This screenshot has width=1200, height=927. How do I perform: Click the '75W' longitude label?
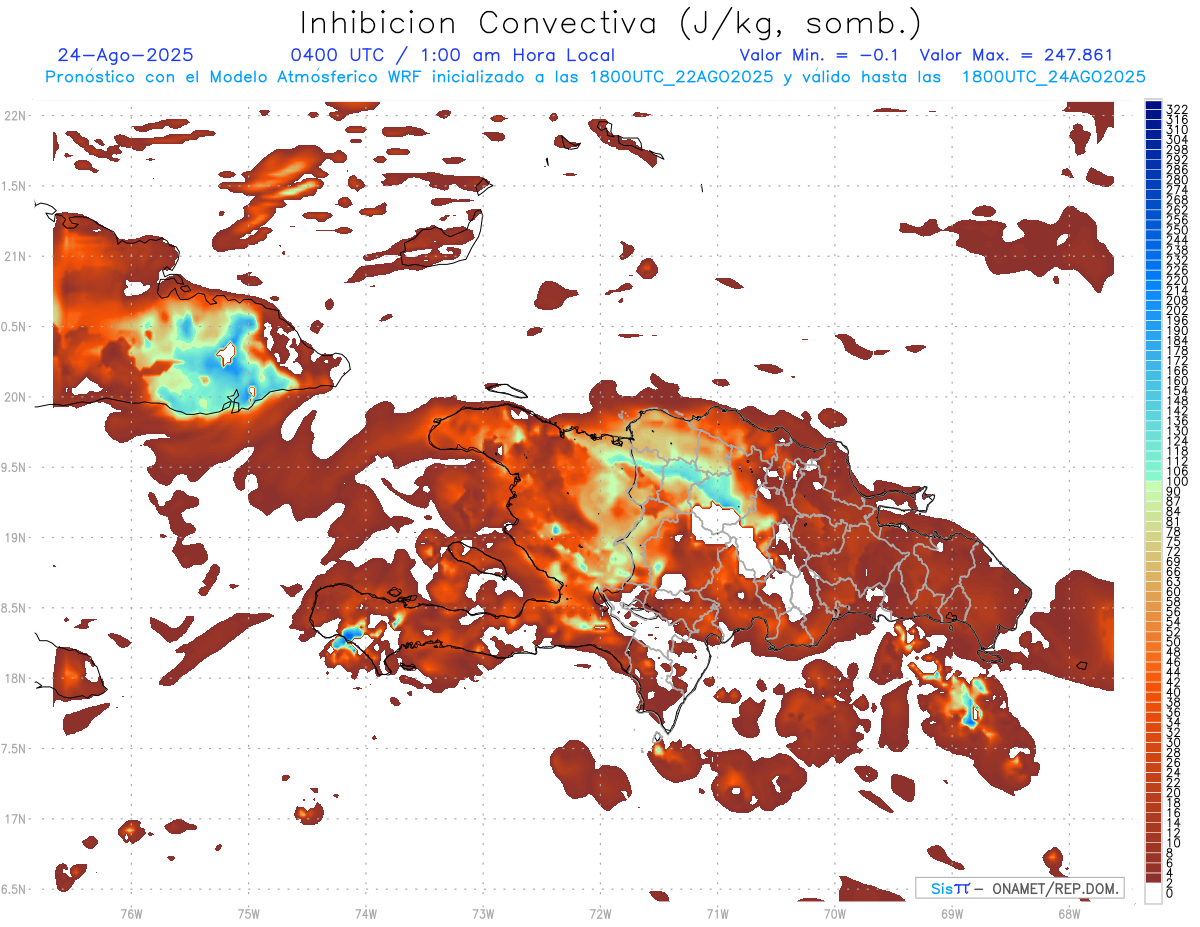pyautogui.click(x=249, y=913)
